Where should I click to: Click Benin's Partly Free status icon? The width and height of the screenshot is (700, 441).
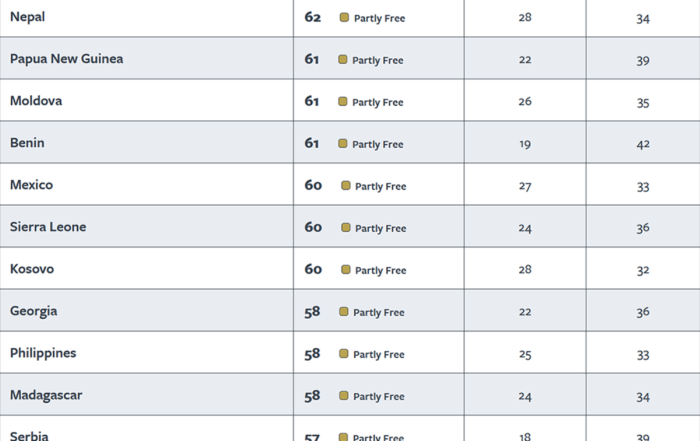coord(343,144)
